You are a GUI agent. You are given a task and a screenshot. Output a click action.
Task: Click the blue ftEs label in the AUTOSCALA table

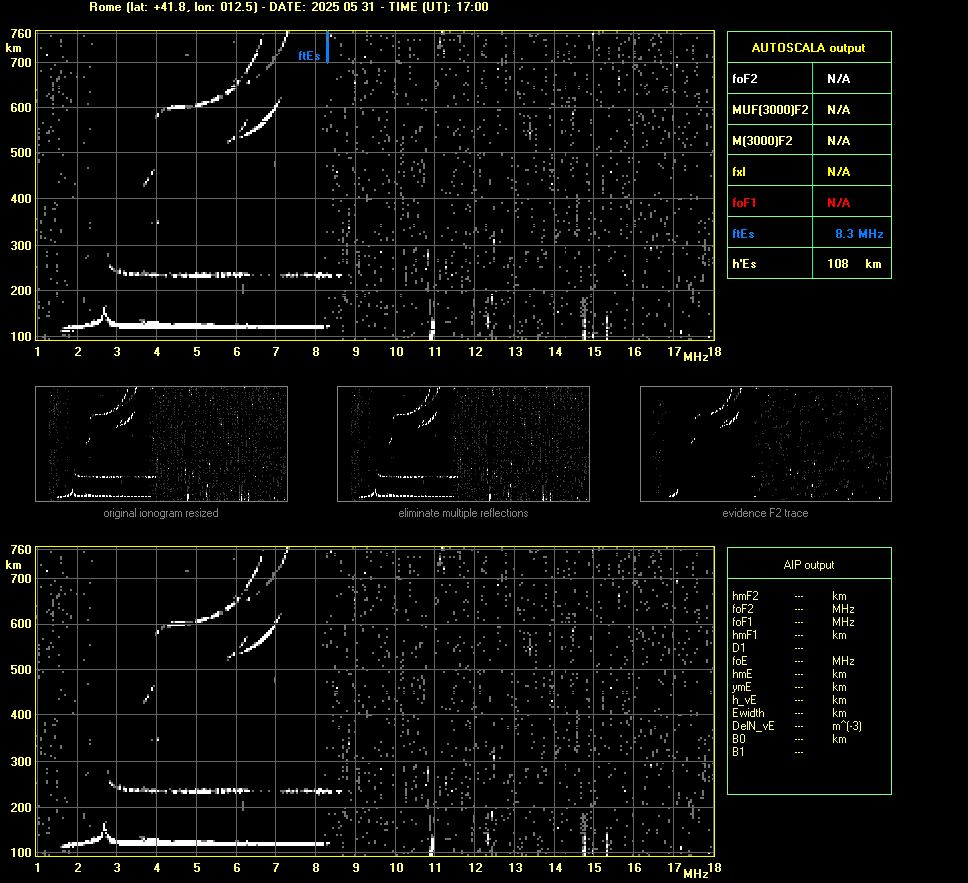click(743, 234)
